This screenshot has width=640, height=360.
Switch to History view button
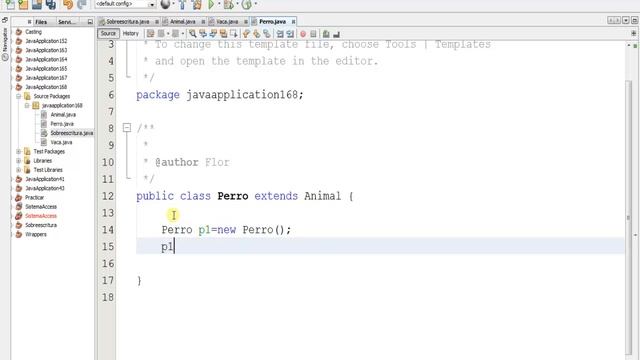tap(131, 33)
